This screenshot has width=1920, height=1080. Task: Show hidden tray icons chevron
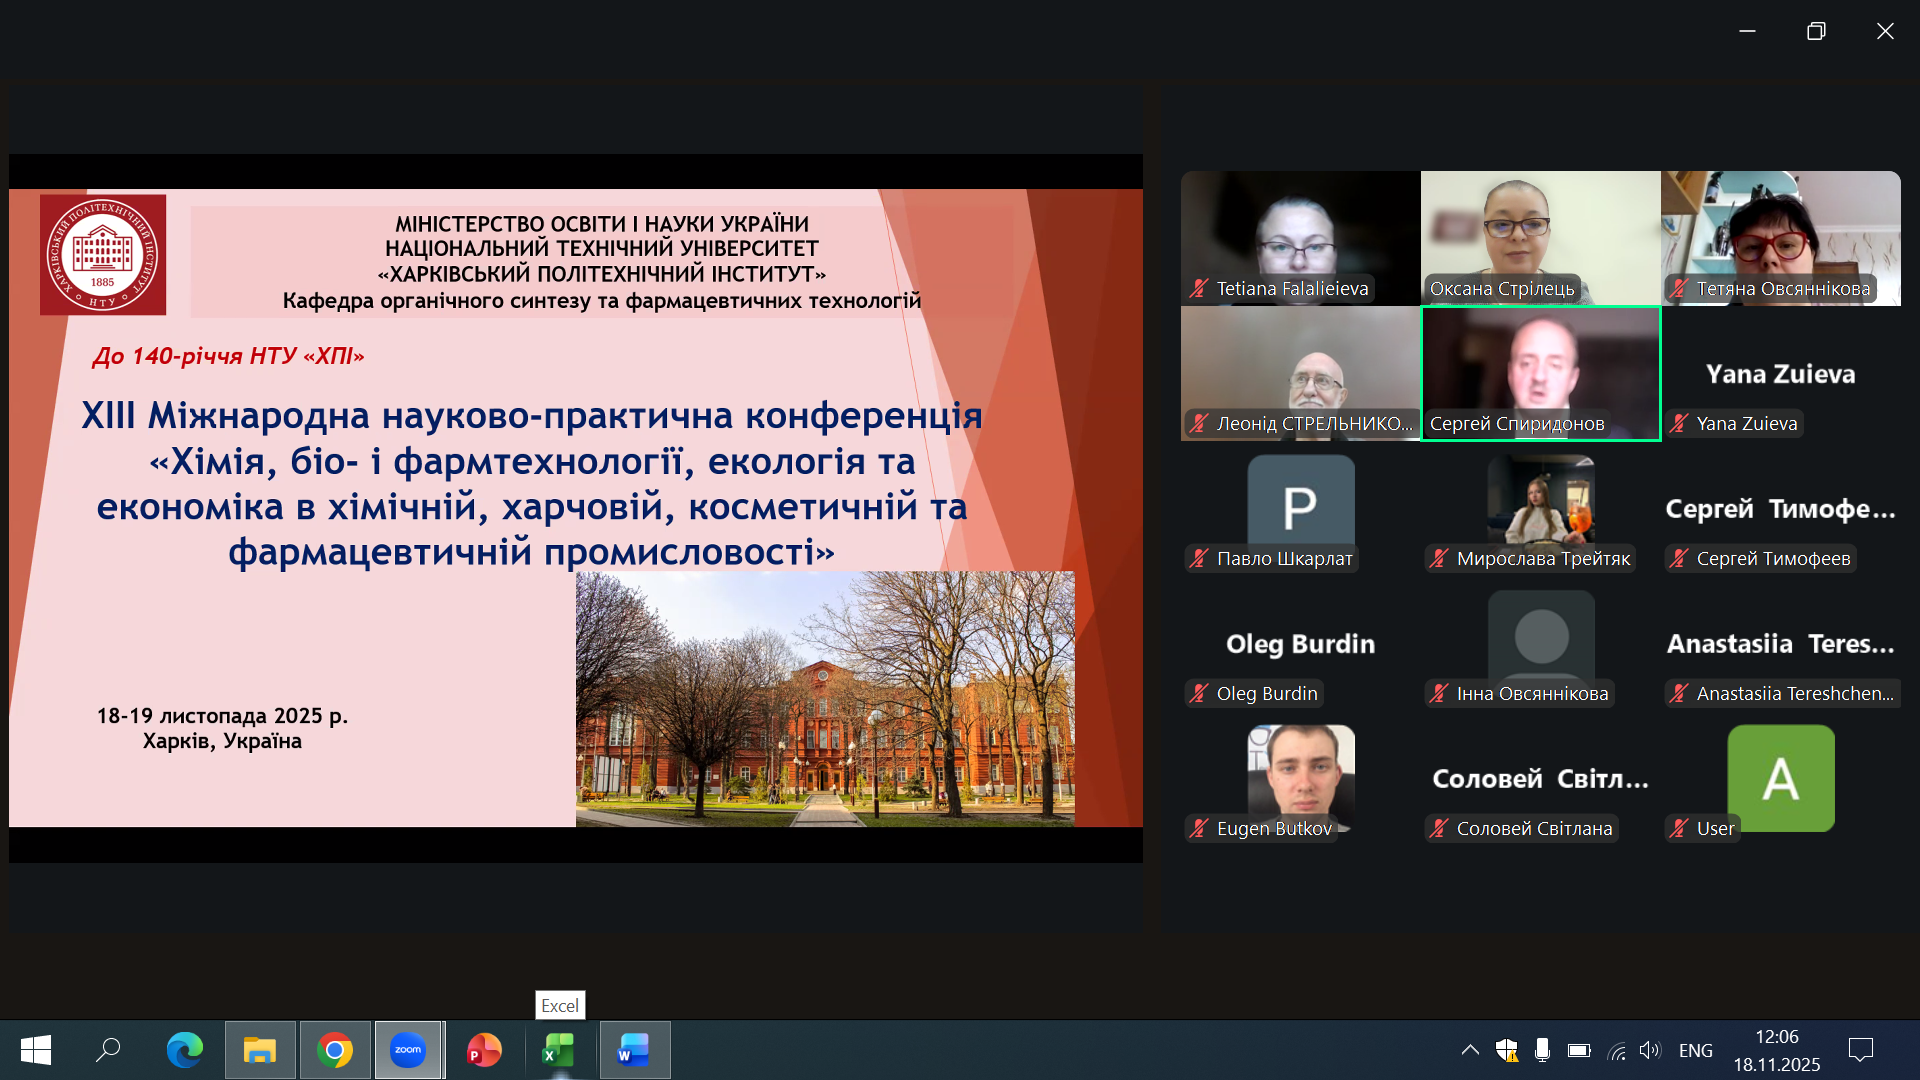tap(1470, 1050)
